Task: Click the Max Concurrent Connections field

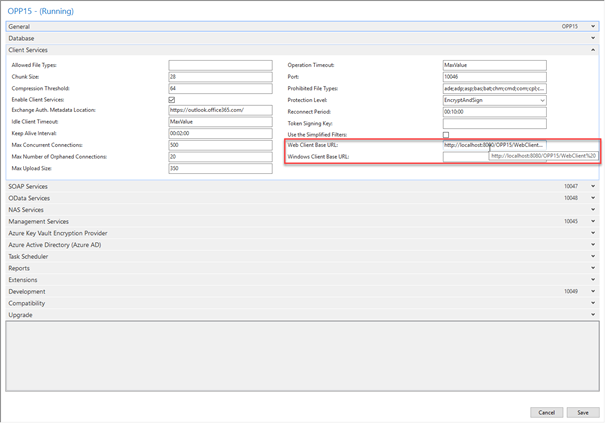Action: (220, 145)
